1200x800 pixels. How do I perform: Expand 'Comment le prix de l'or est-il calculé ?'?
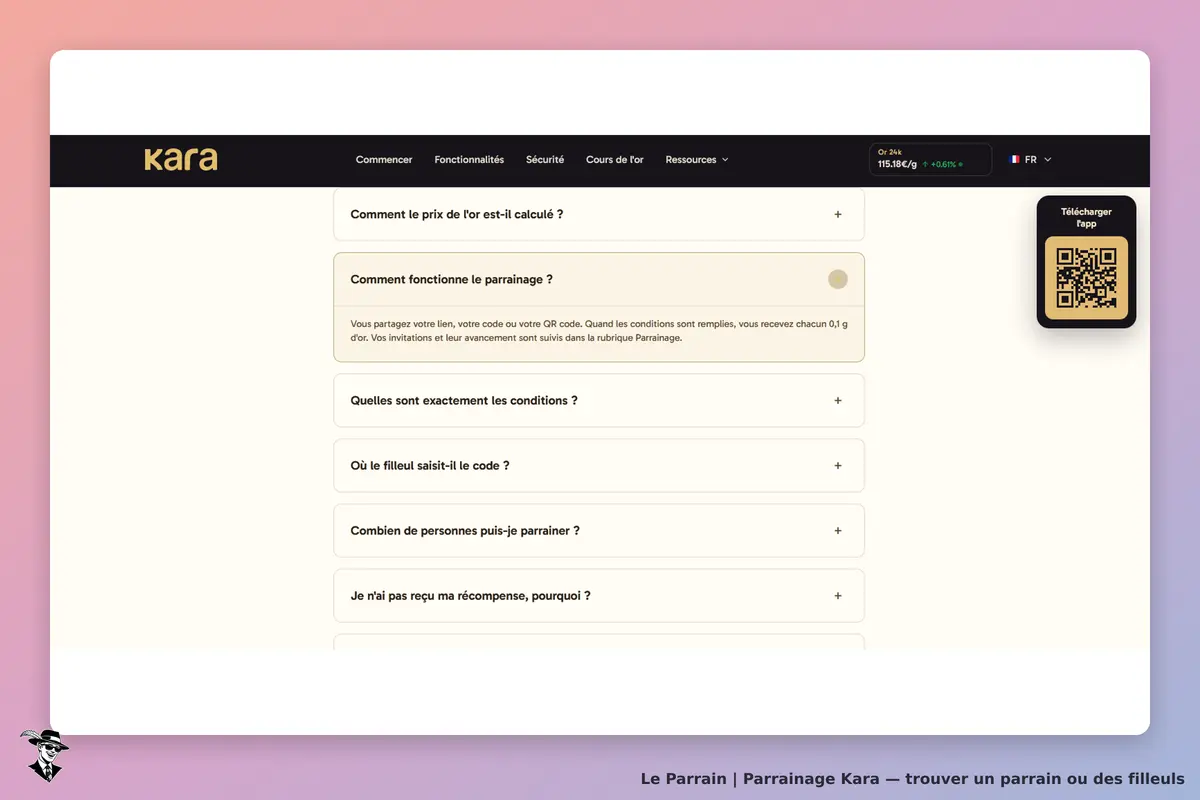pos(599,214)
